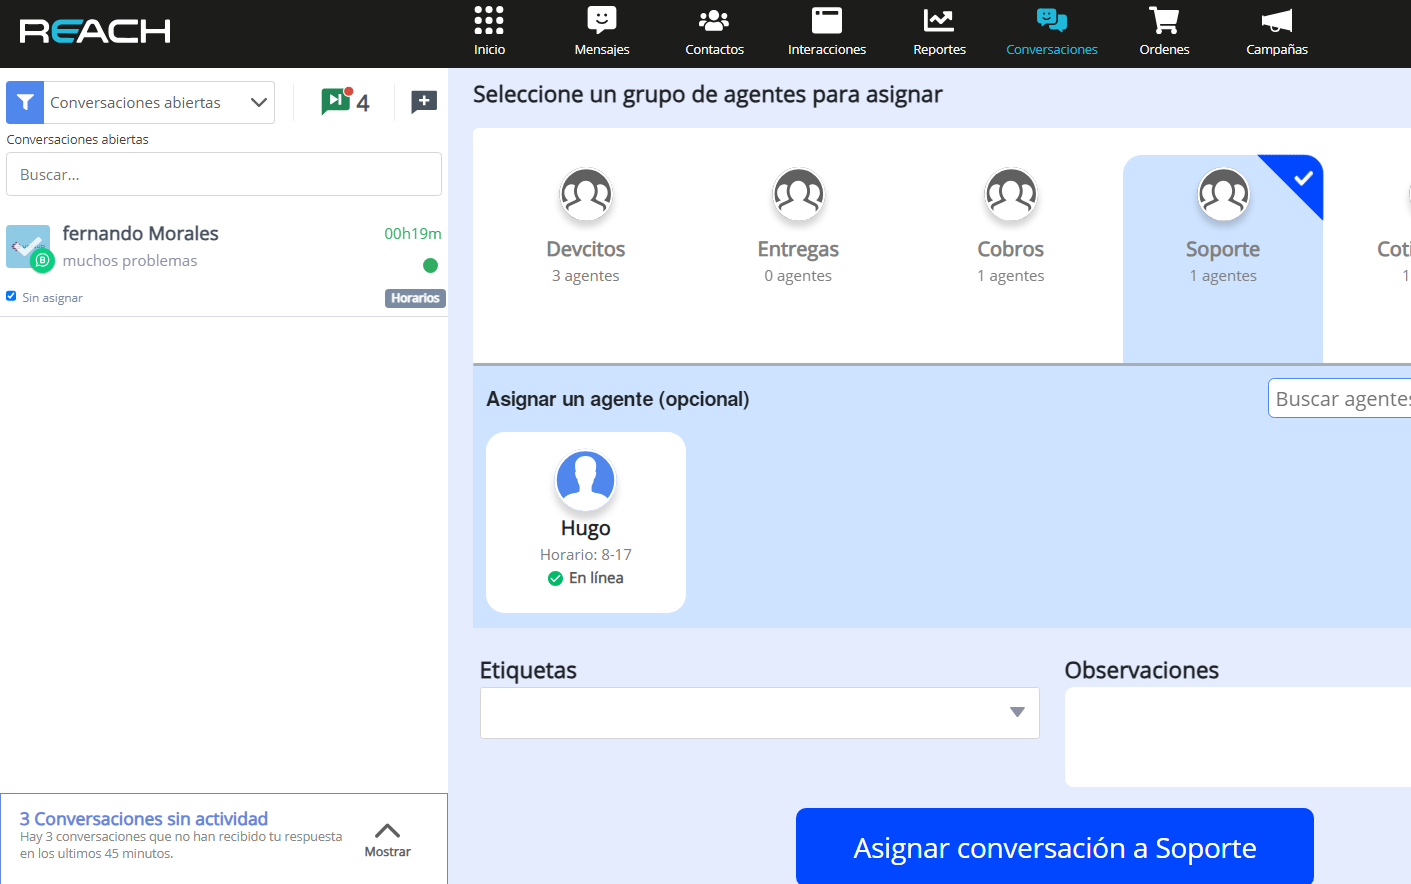Open the Etiquetas dropdown
The height and width of the screenshot is (884, 1411).
(759, 713)
